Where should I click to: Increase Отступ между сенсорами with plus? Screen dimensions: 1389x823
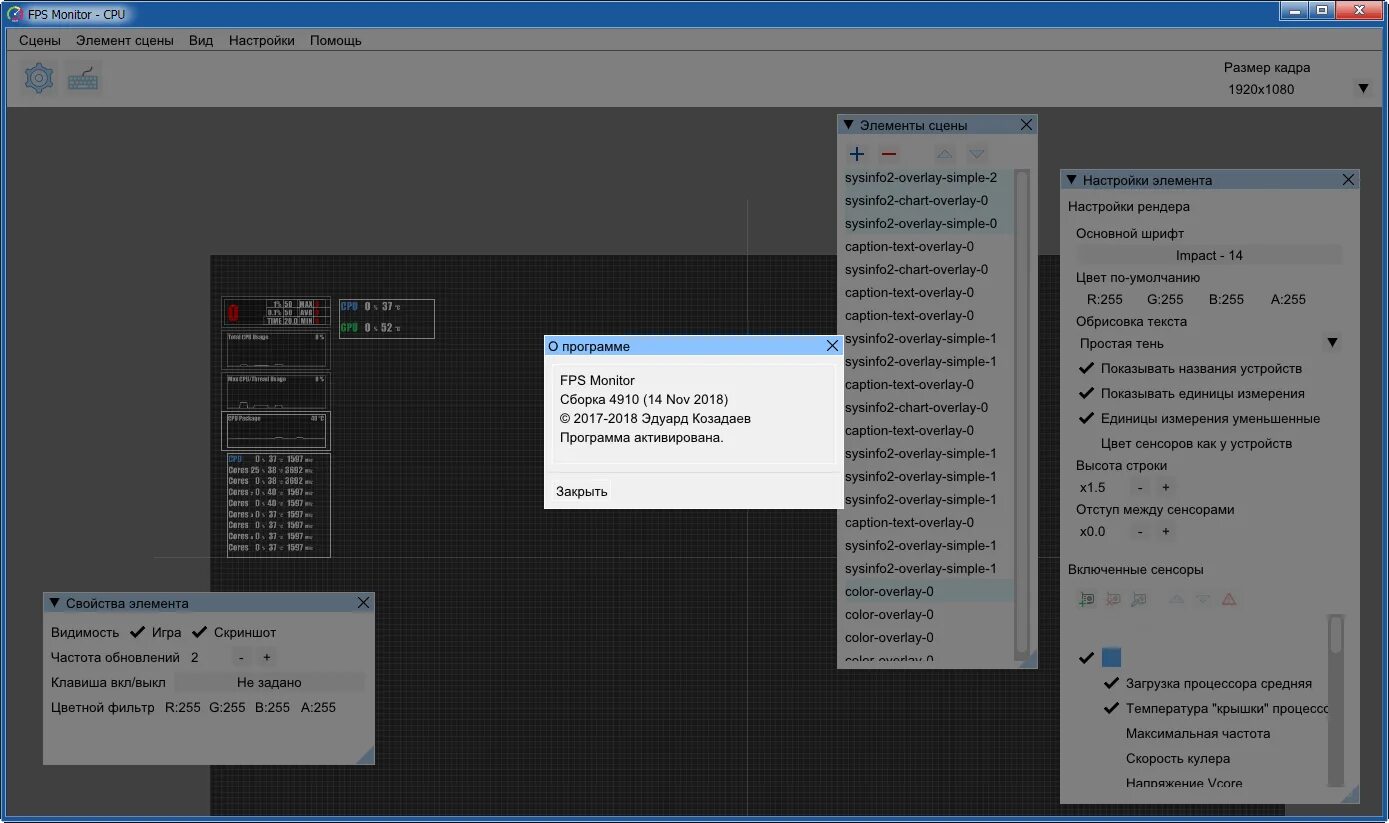tap(1165, 532)
